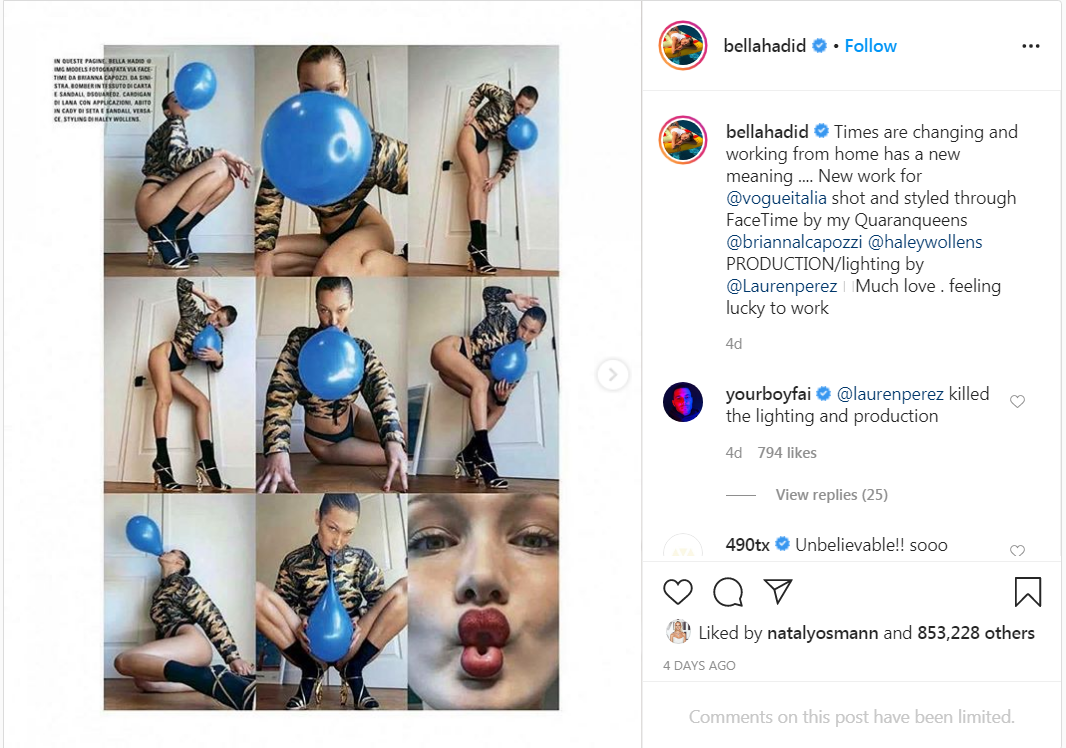Open @briannalcapozzi profile link
Screen dimensions: 1066x748
pyautogui.click(x=794, y=242)
